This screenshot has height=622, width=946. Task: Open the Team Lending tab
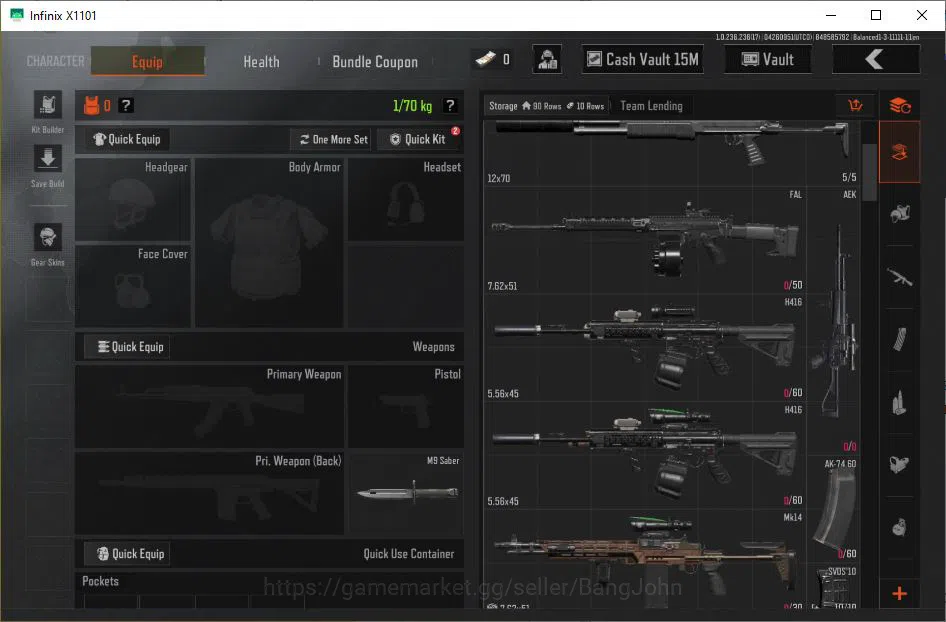pyautogui.click(x=651, y=106)
